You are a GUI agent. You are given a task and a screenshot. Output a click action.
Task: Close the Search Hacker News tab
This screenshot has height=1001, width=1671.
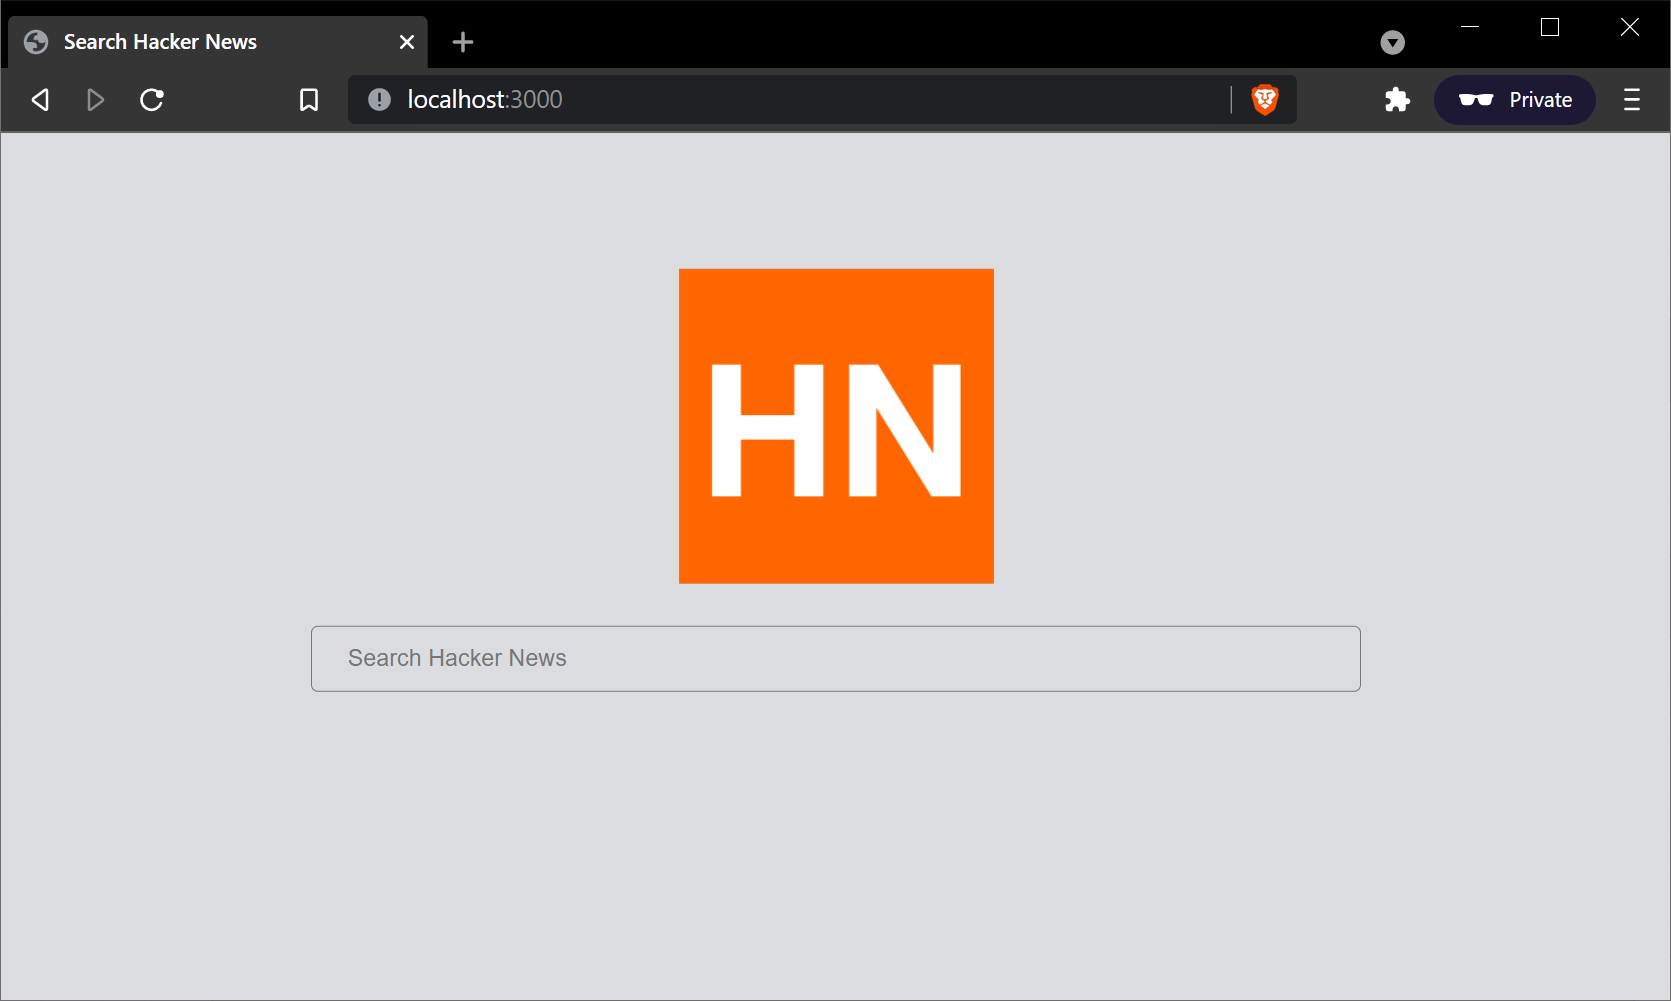coord(406,41)
